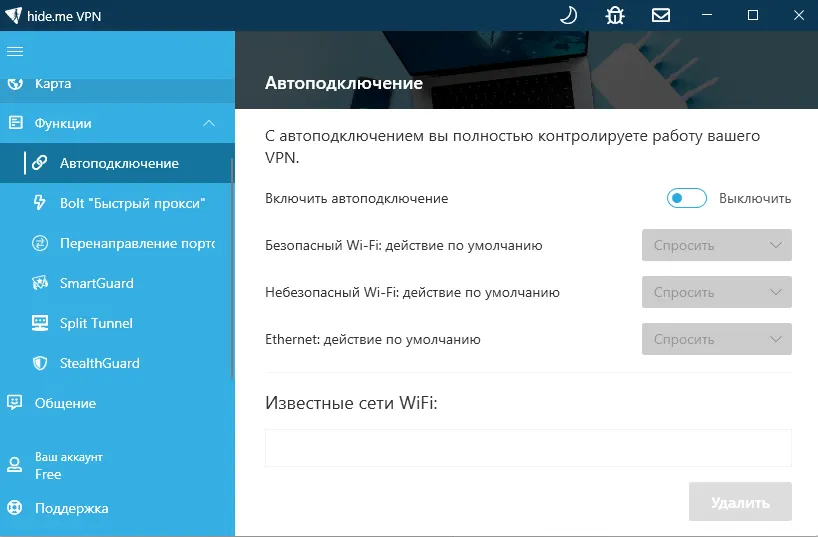The image size is (818, 537).
Task: Click the account person icon
Action: coord(15,464)
